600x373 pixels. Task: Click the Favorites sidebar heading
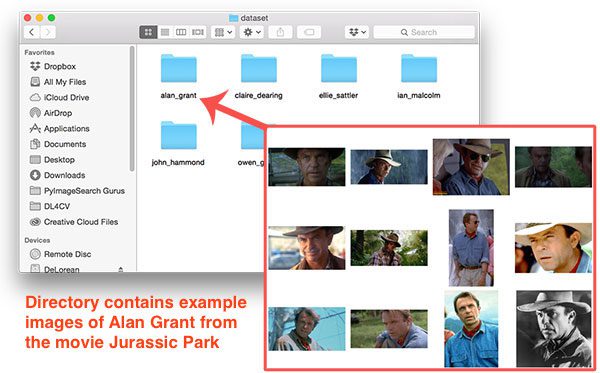39,52
